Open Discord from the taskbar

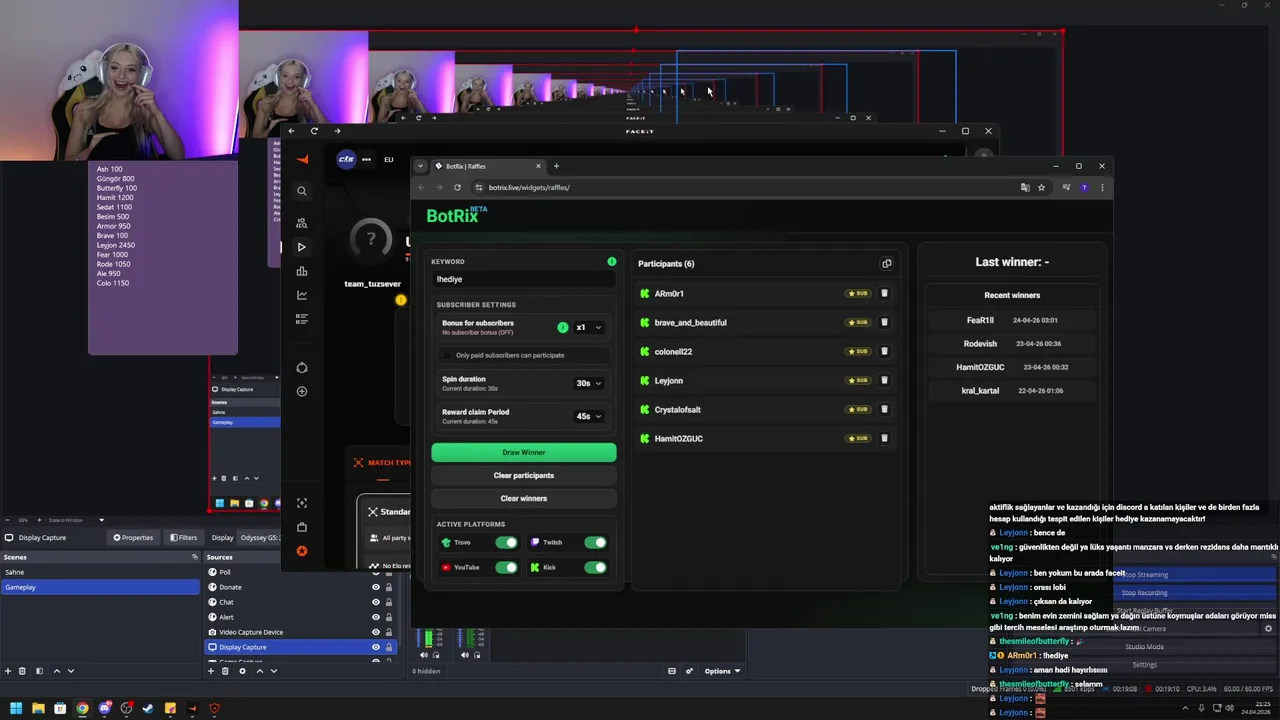(104, 708)
